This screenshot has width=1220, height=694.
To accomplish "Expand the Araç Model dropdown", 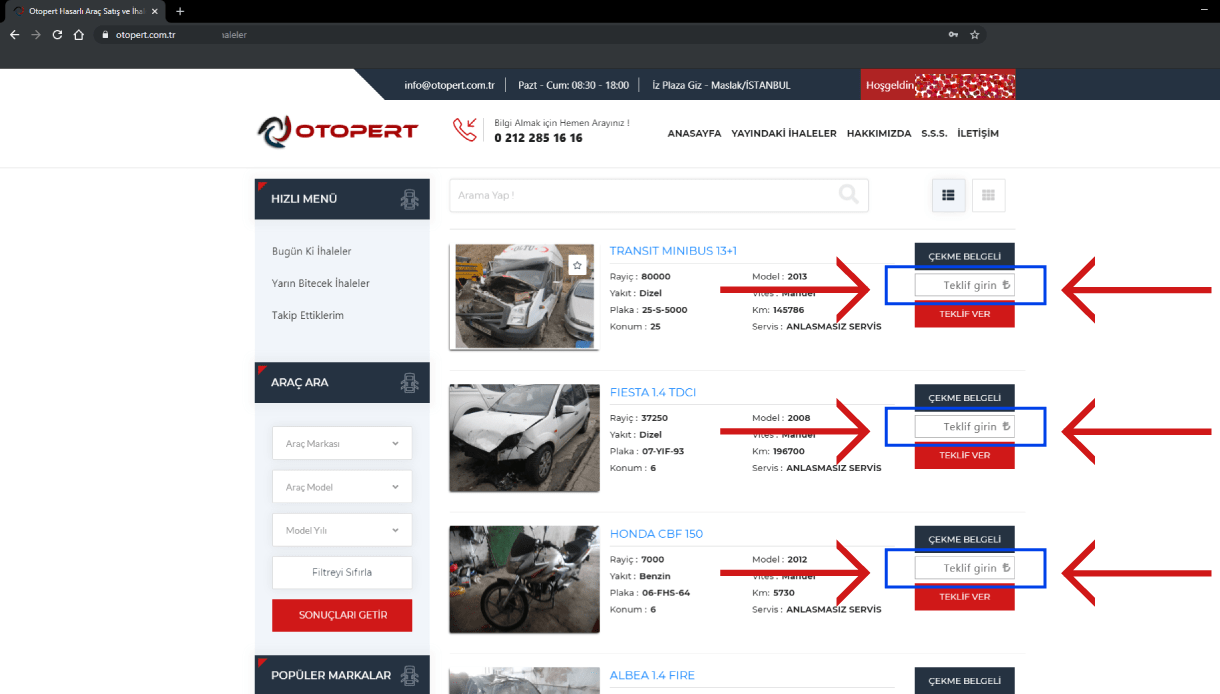I will [342, 487].
